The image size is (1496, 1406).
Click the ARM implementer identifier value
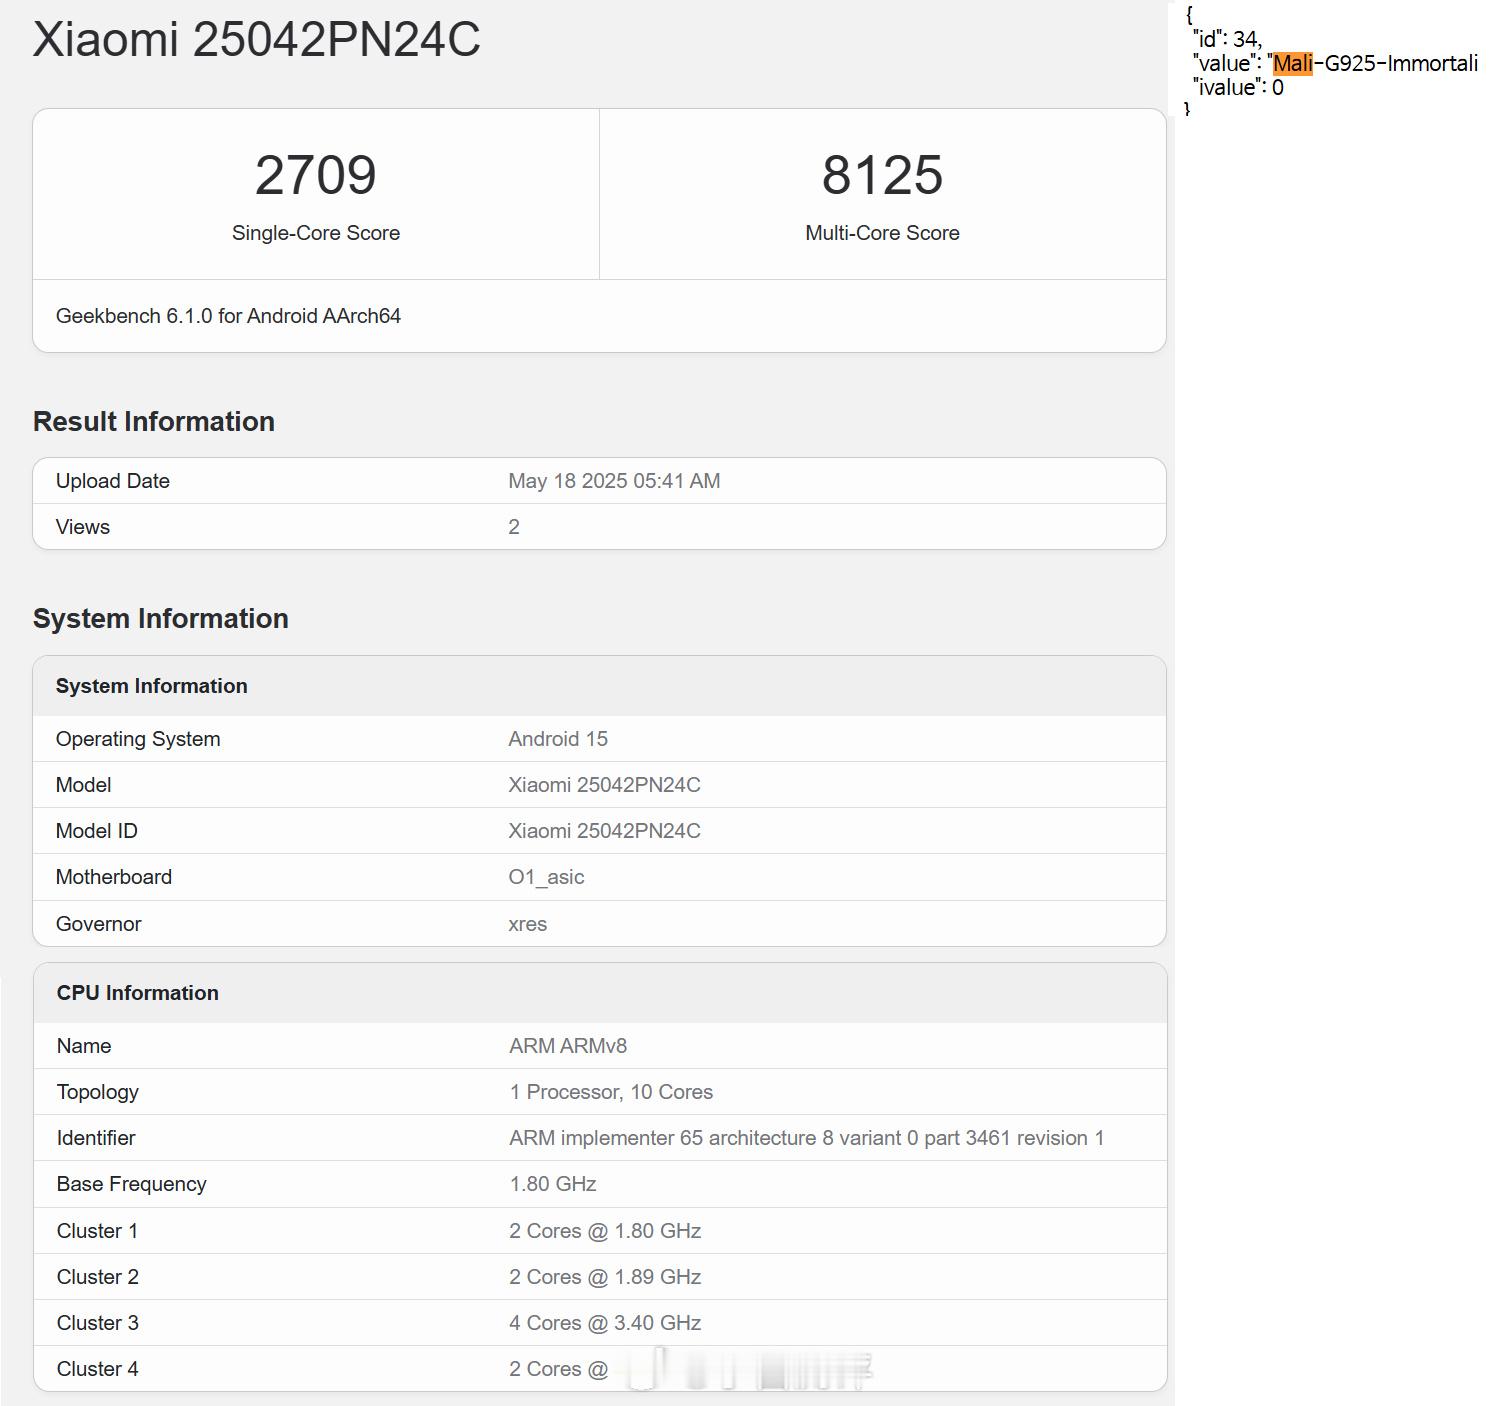(x=806, y=1138)
